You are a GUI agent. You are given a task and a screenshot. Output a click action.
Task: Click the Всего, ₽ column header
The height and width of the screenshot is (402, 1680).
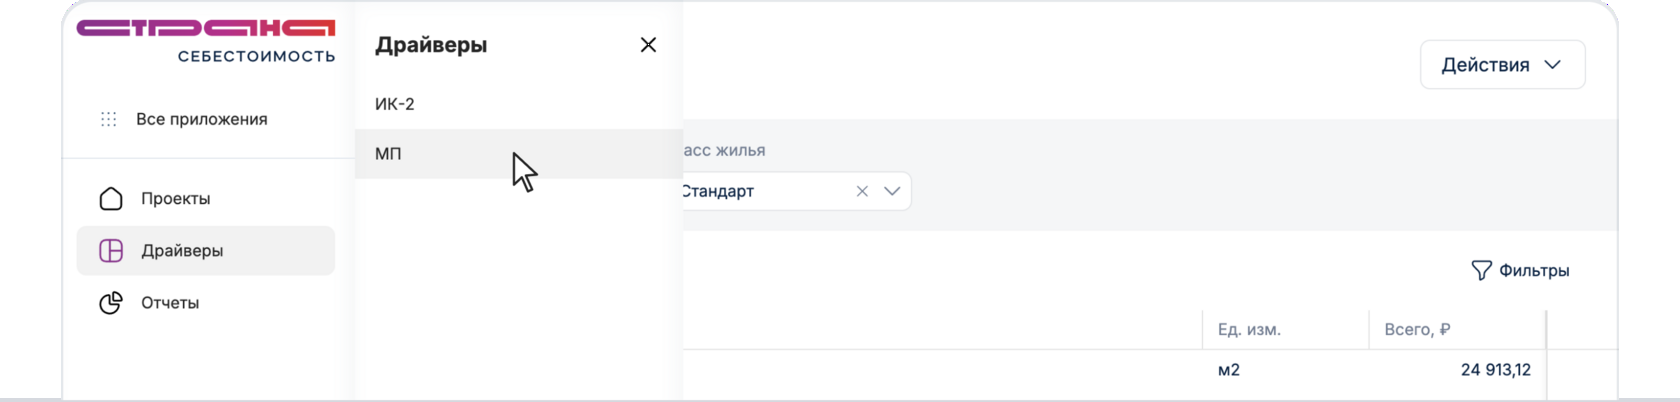(x=1417, y=330)
